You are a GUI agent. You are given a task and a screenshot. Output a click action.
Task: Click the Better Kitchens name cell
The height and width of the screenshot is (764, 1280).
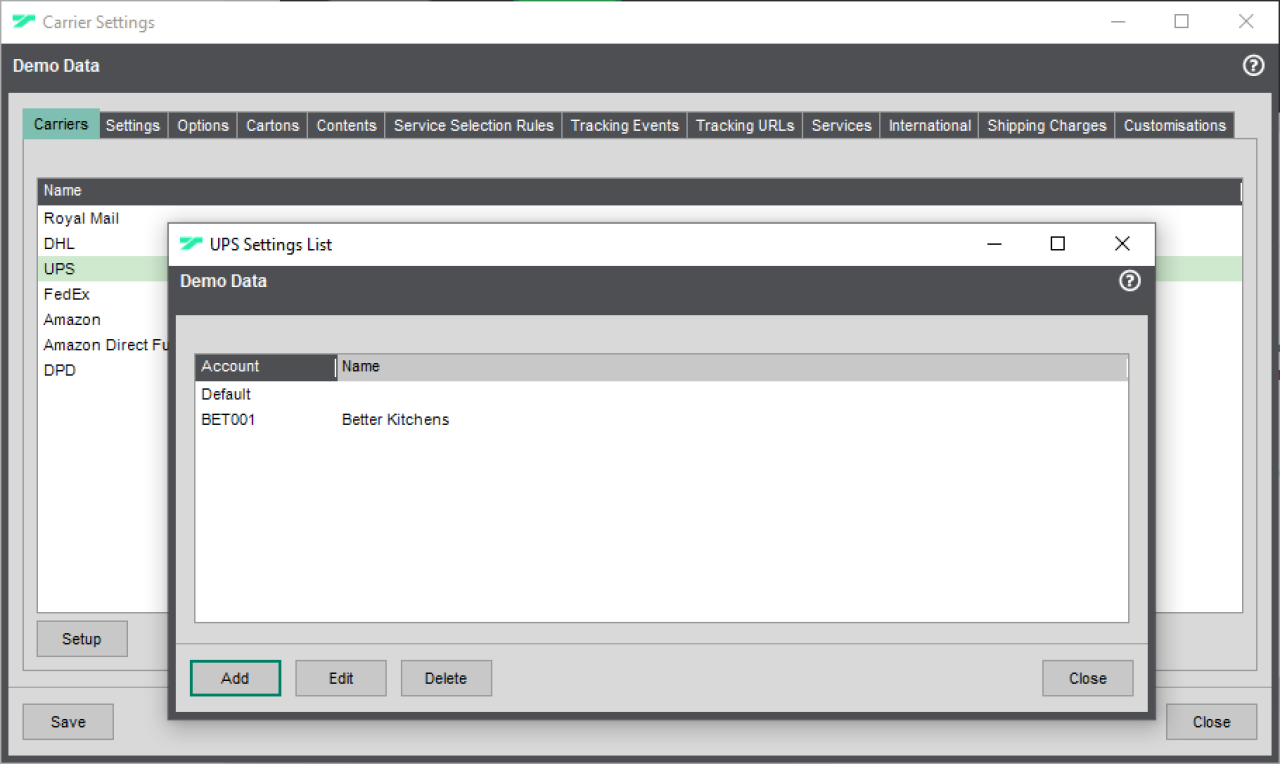coord(395,420)
